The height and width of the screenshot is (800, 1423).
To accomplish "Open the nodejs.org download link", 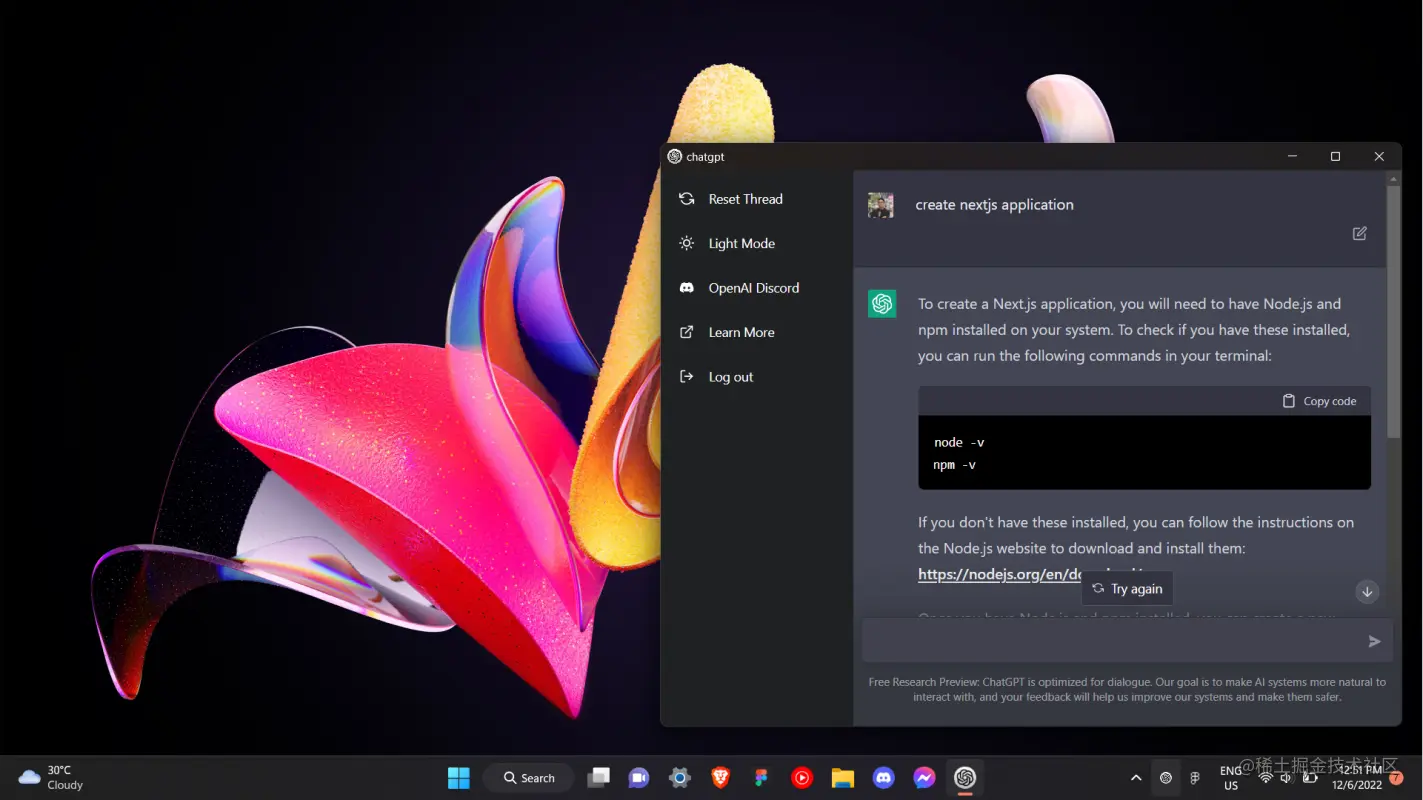I will (x=1000, y=574).
